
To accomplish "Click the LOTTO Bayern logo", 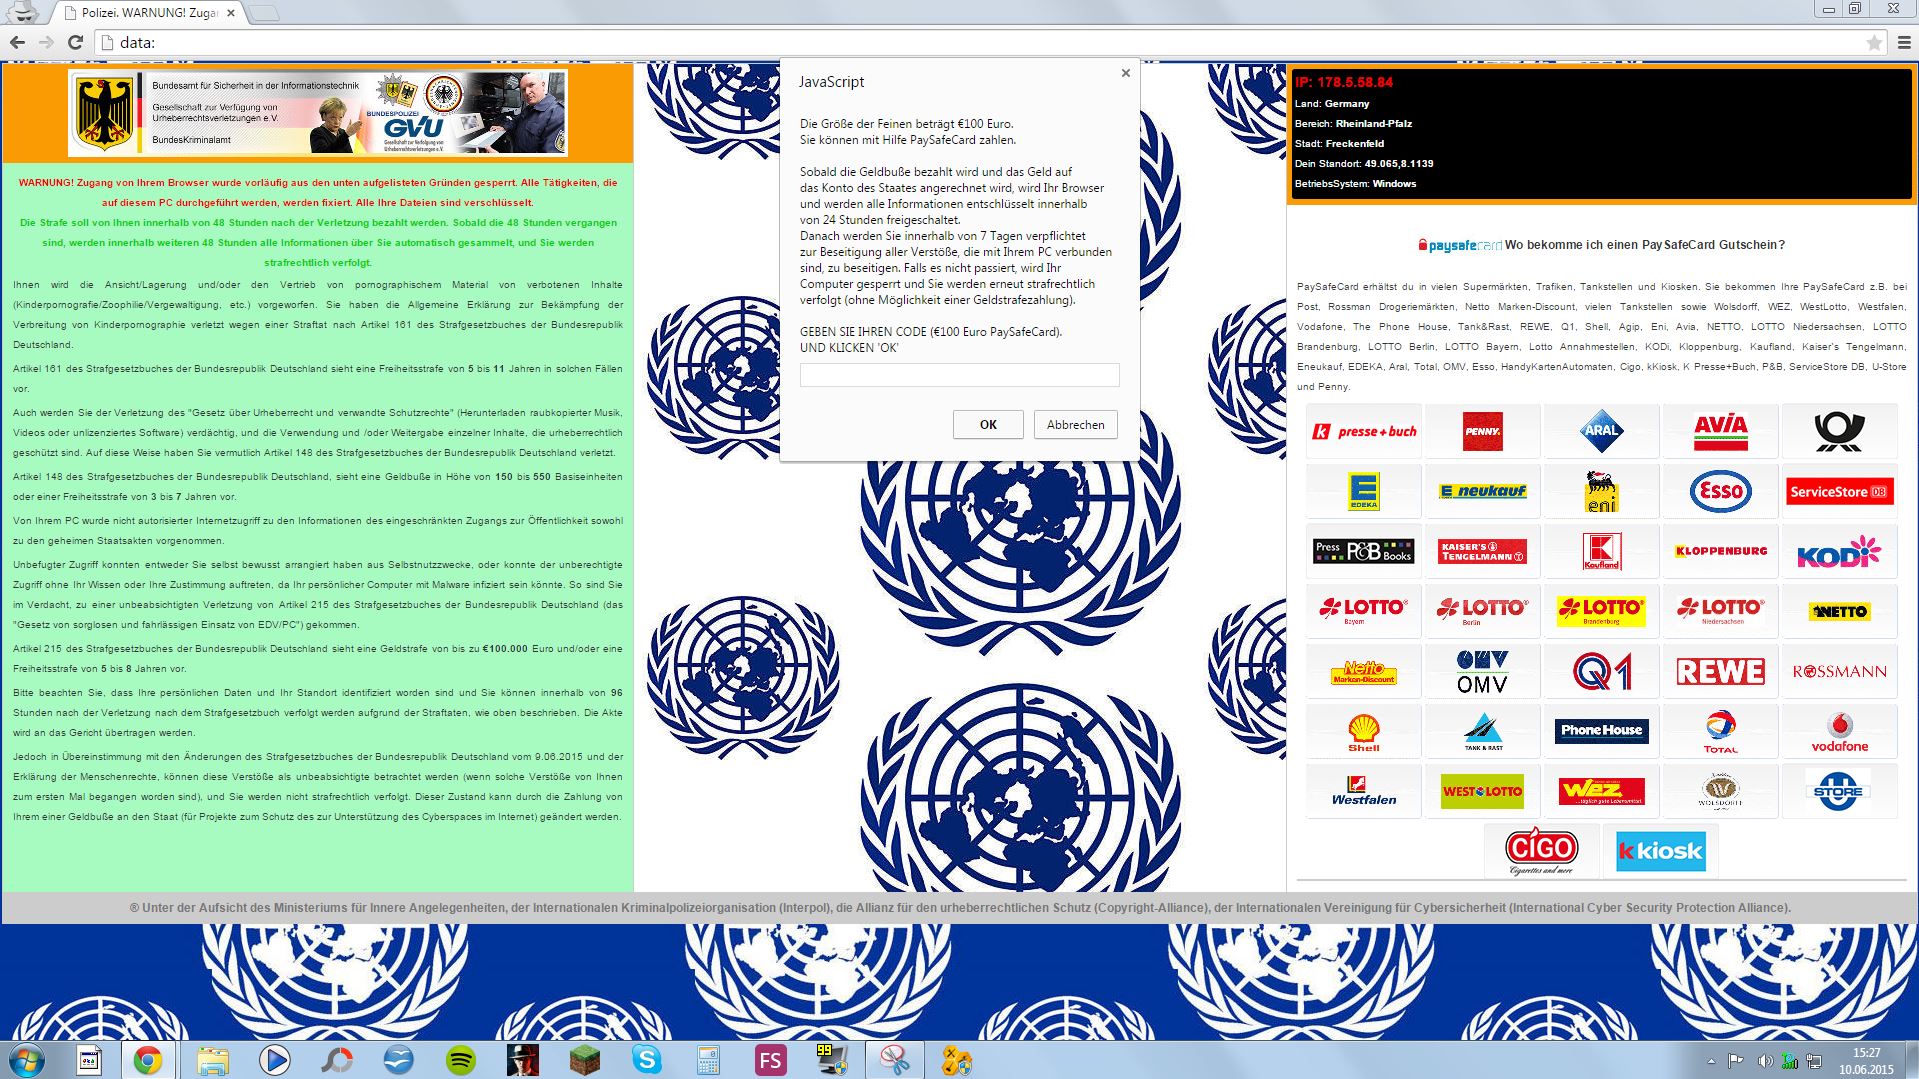I will (x=1363, y=611).
